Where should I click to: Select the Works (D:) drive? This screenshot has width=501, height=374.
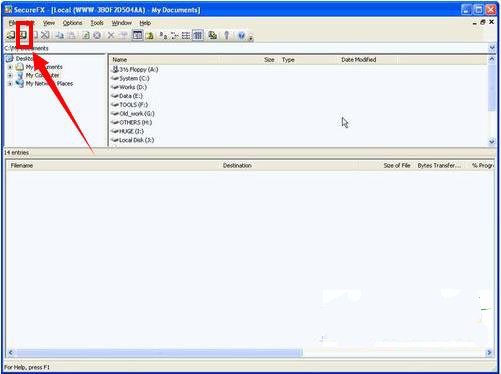[x=129, y=87]
